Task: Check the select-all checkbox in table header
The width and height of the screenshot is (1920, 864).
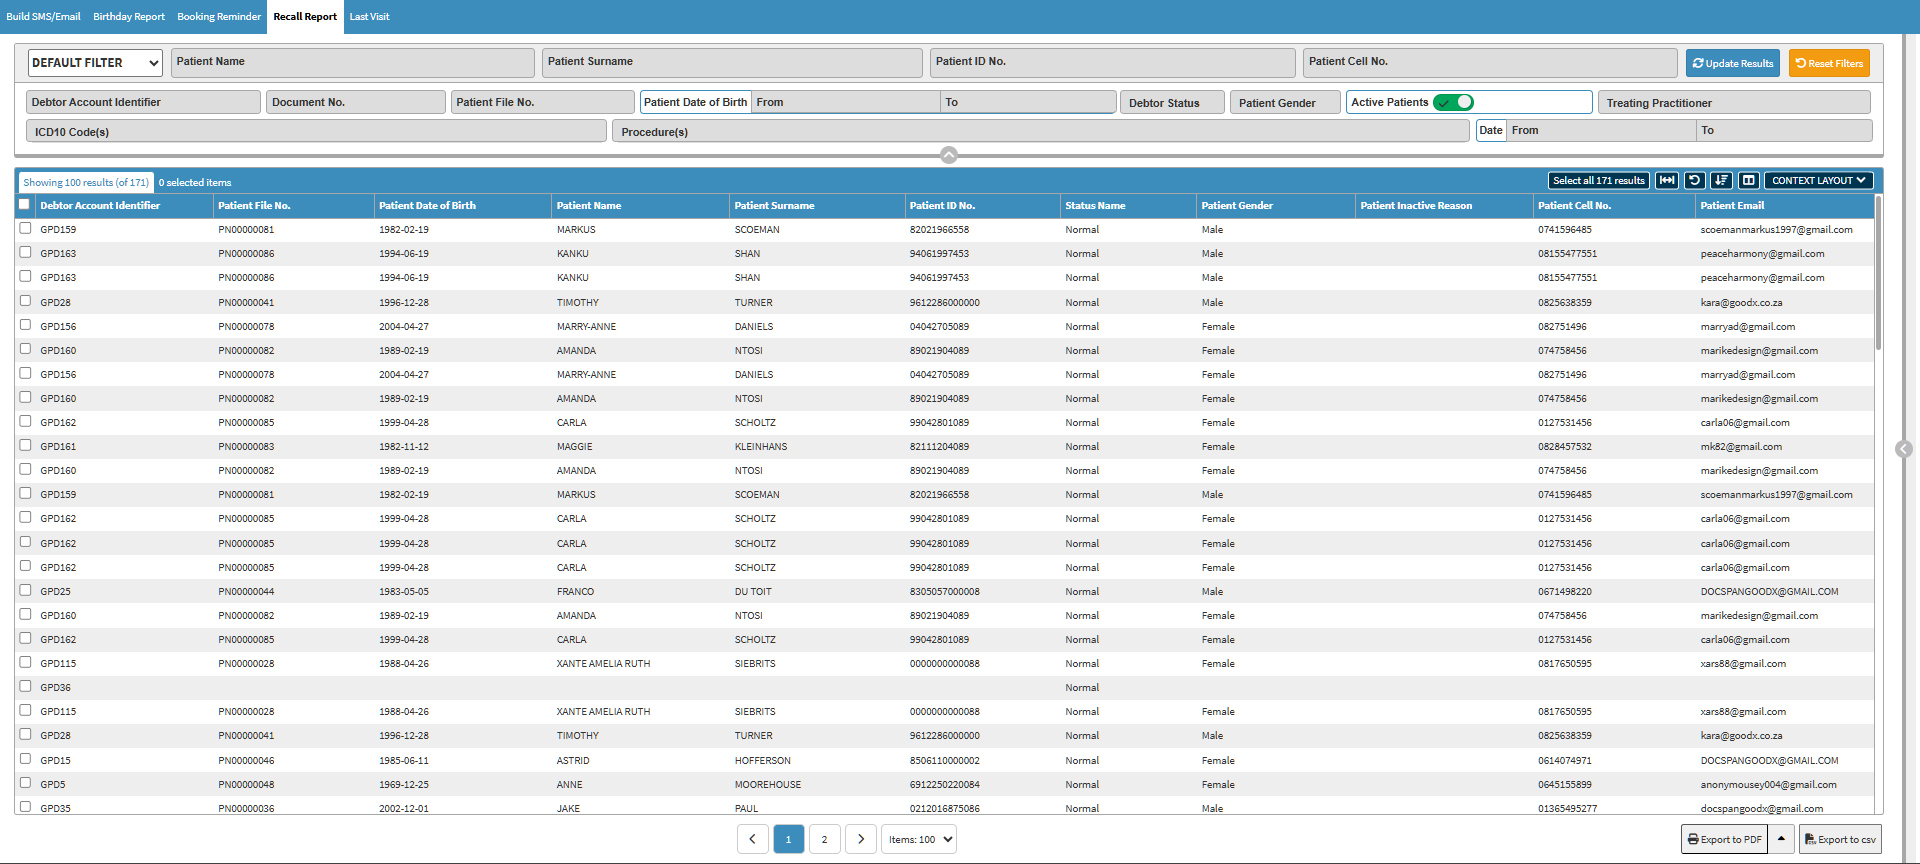Action: pyautogui.click(x=24, y=204)
